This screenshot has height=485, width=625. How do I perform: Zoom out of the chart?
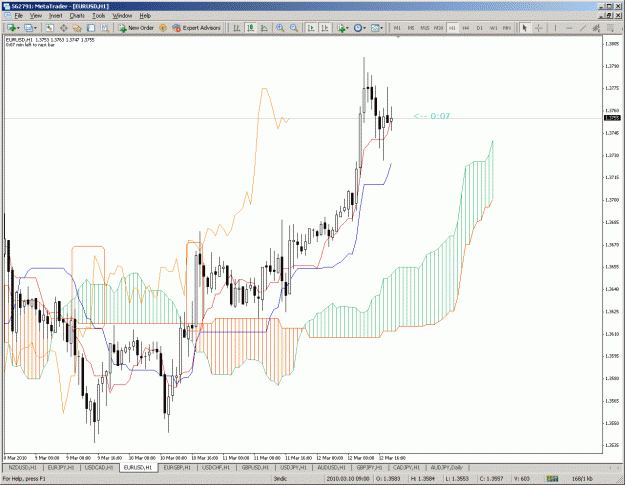click(294, 28)
